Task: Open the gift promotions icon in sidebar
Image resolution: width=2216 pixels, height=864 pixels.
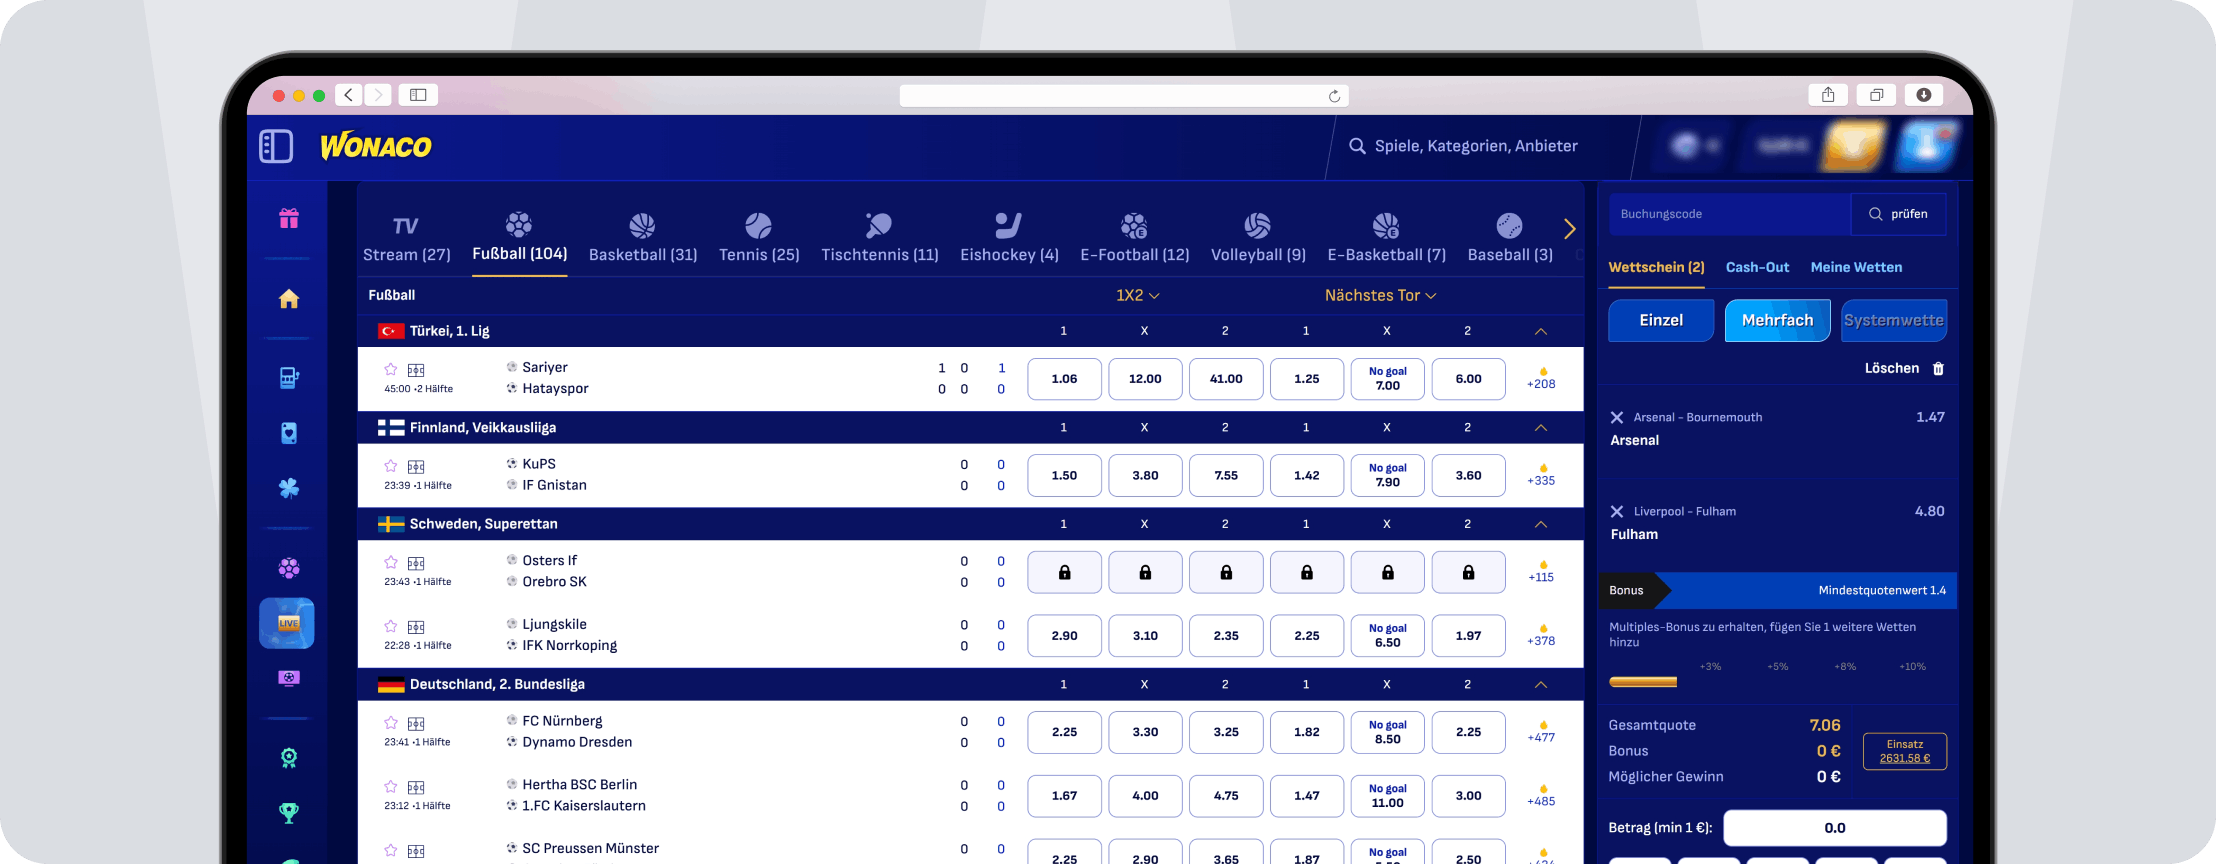Action: point(289,219)
